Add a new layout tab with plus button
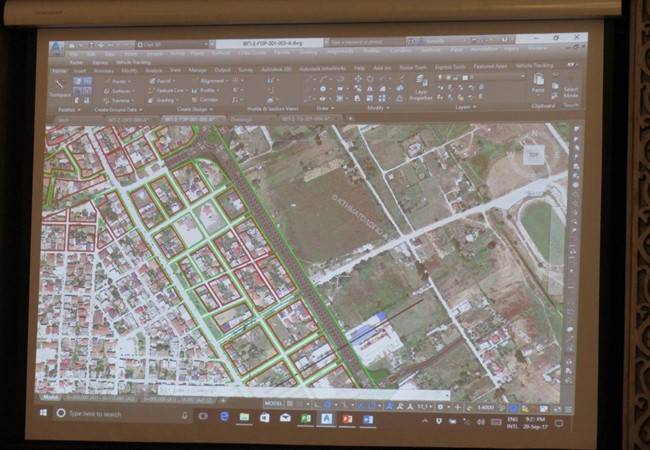This screenshot has height=450, width=650. (223, 400)
